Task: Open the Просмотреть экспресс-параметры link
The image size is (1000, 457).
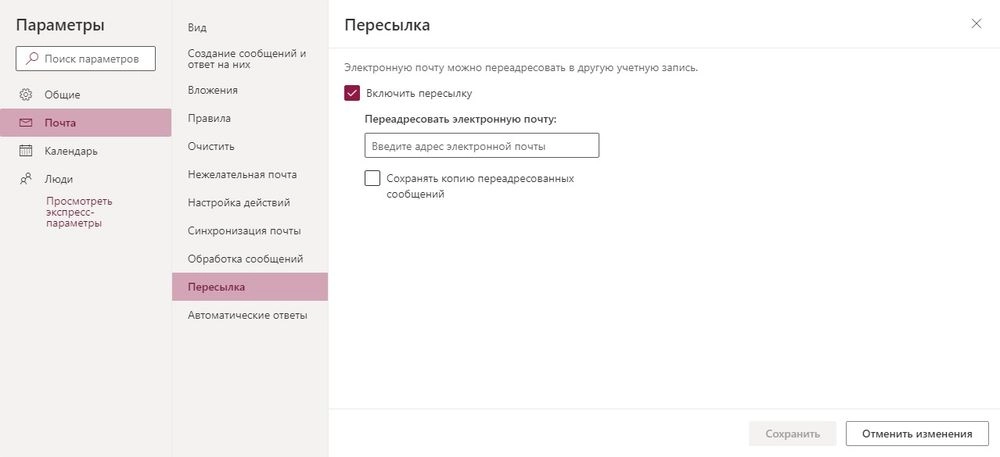Action: point(79,212)
